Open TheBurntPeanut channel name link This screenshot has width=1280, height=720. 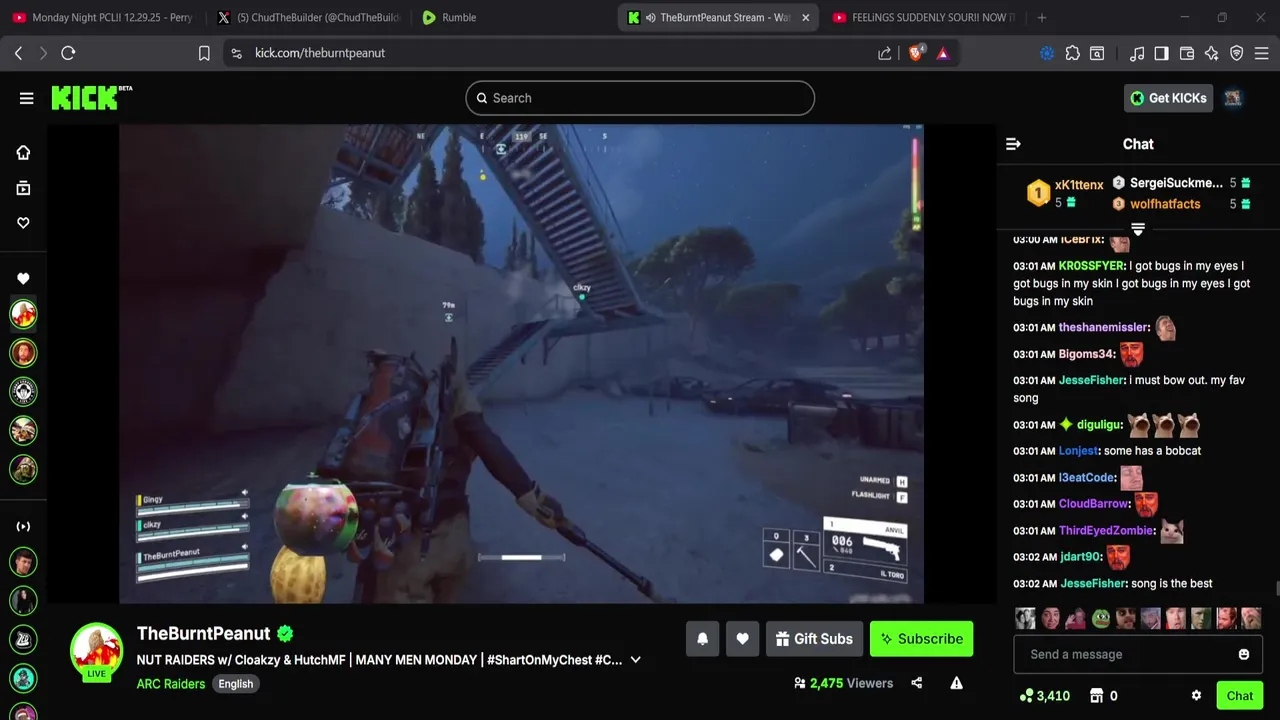click(203, 633)
